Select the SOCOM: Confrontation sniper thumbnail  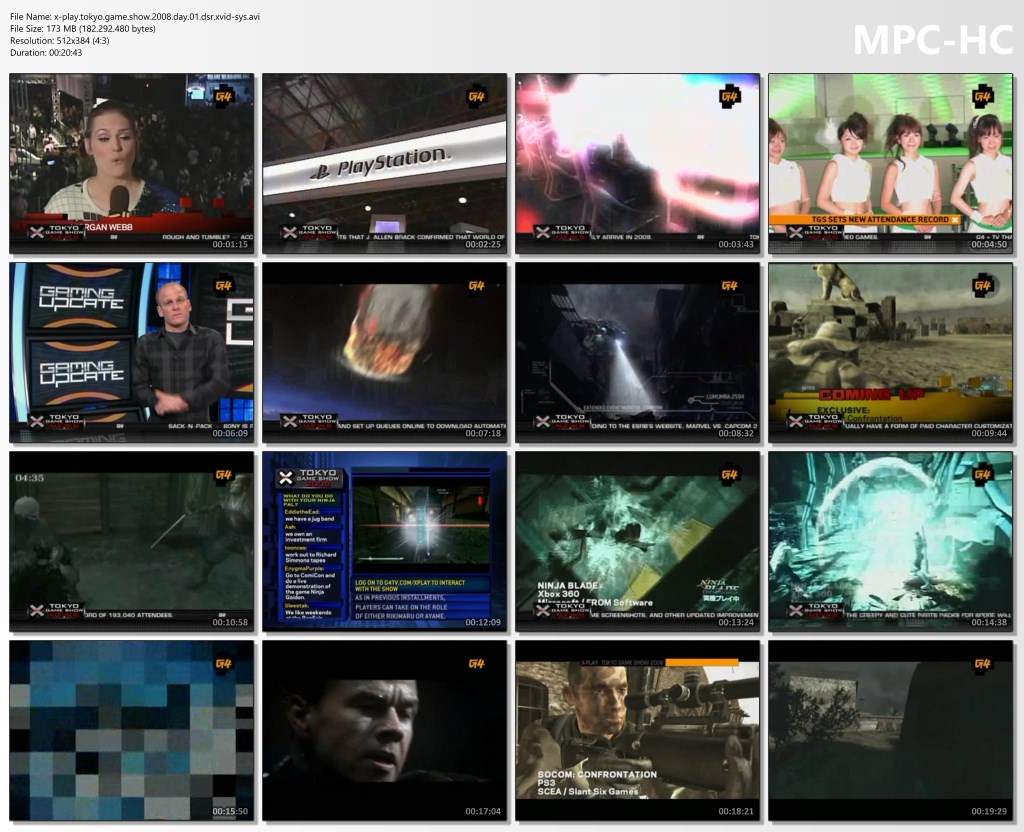[637, 730]
